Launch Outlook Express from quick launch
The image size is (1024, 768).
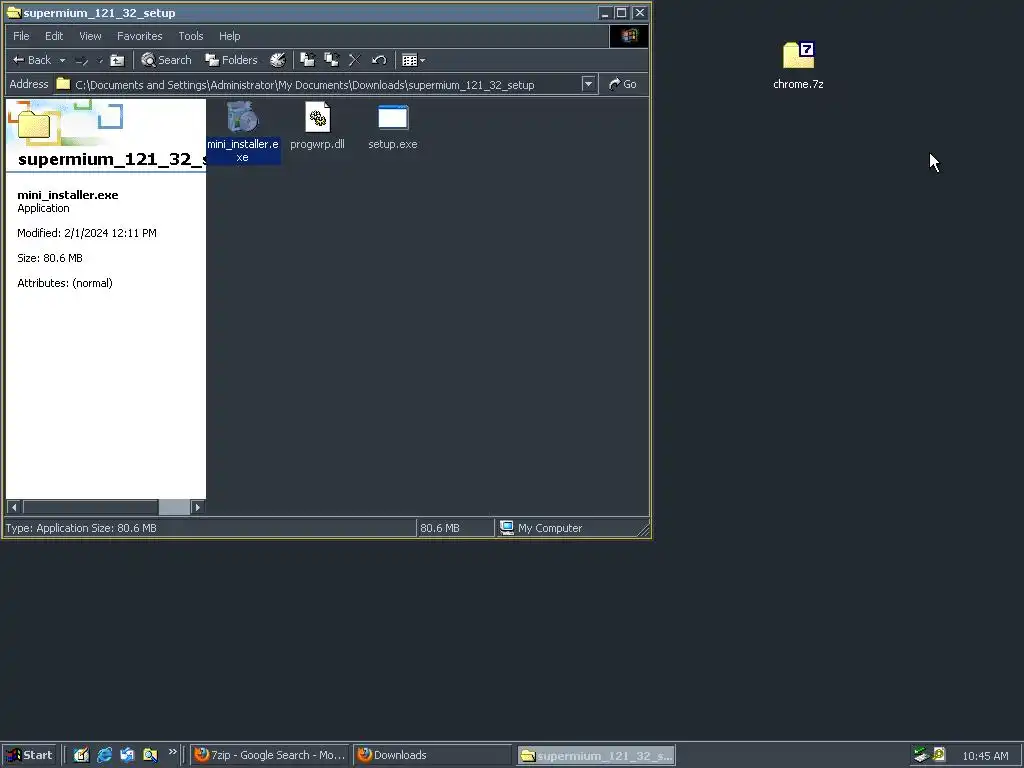click(x=127, y=755)
